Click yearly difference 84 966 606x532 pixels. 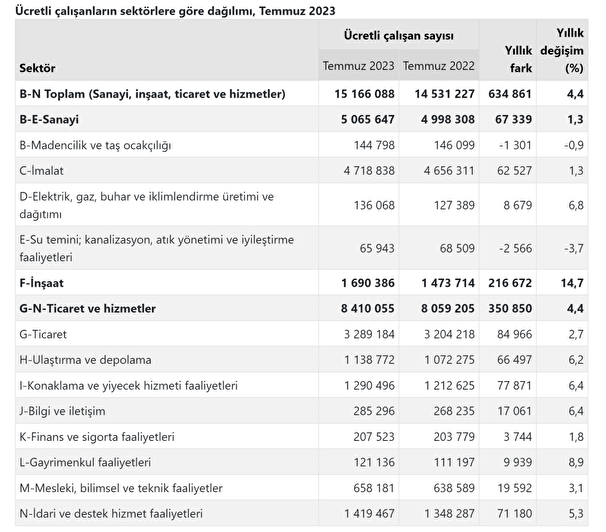[x=514, y=334]
